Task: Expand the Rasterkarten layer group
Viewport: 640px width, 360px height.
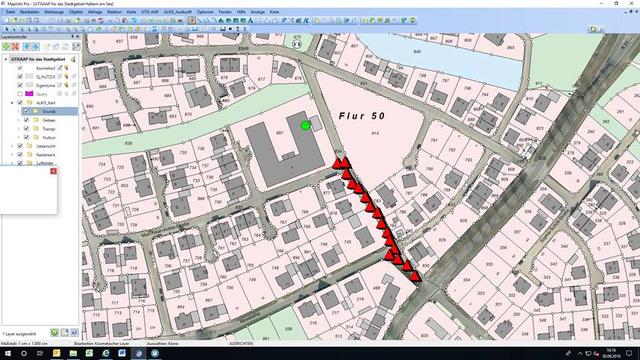Action: point(12,155)
